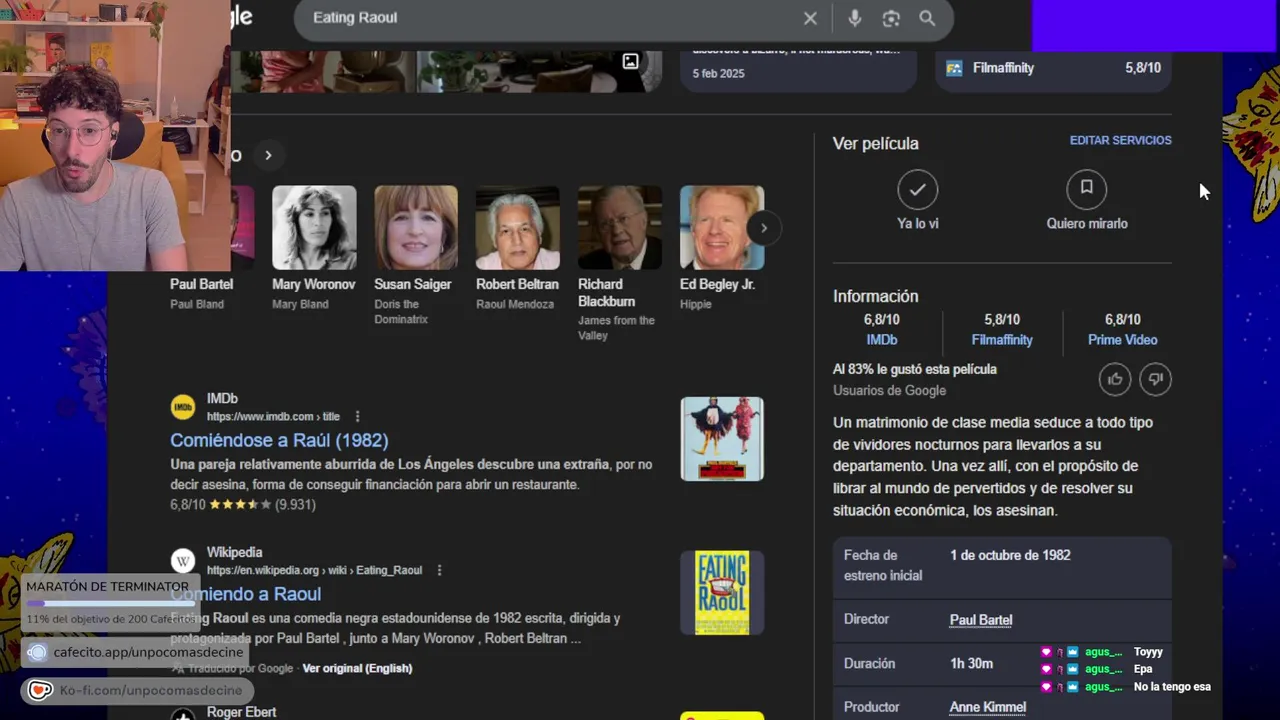Click the IMDb '6,8/10 (9.931)' star rating
The image size is (1280, 720).
(243, 505)
